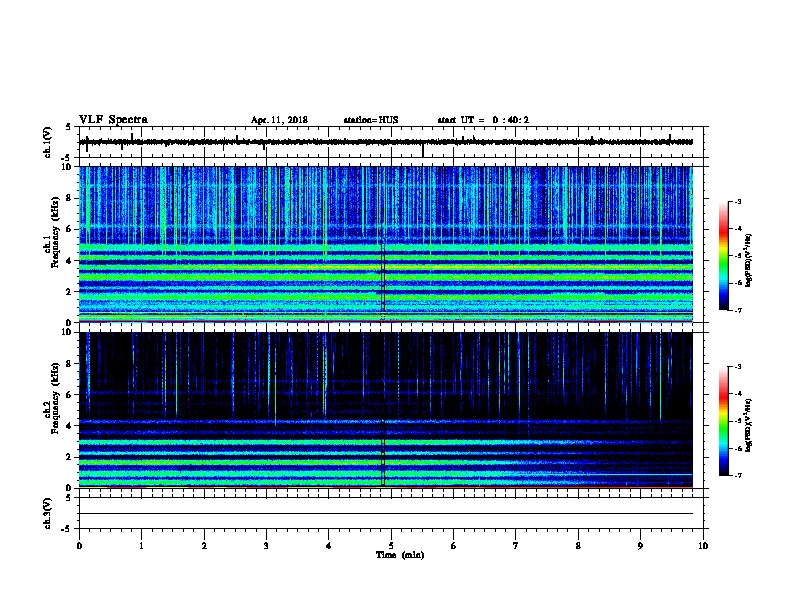
Task: Click the dark vertical gap in ch.2 spectrogram
Action: (383, 452)
